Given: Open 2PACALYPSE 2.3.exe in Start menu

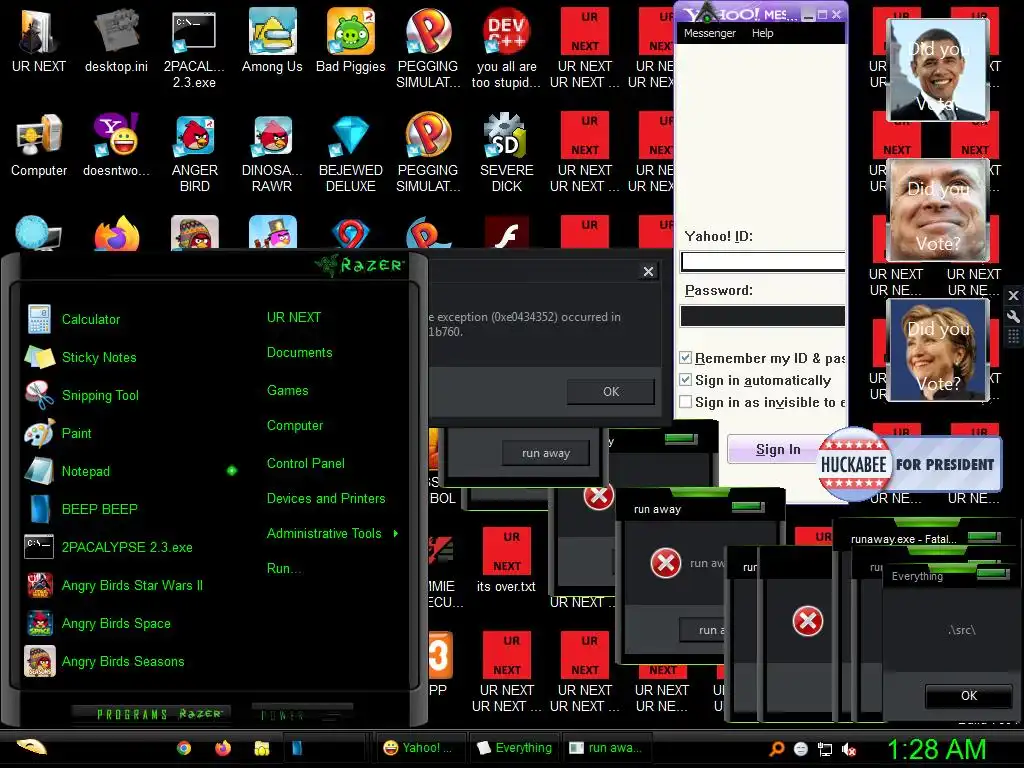Looking at the screenshot, I should coord(127,547).
